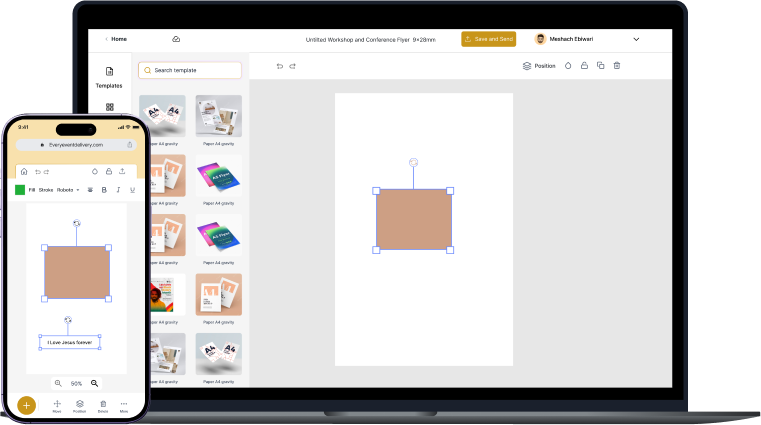Click the green Fill color swatch on phone
This screenshot has width=761, height=425.
20,189
